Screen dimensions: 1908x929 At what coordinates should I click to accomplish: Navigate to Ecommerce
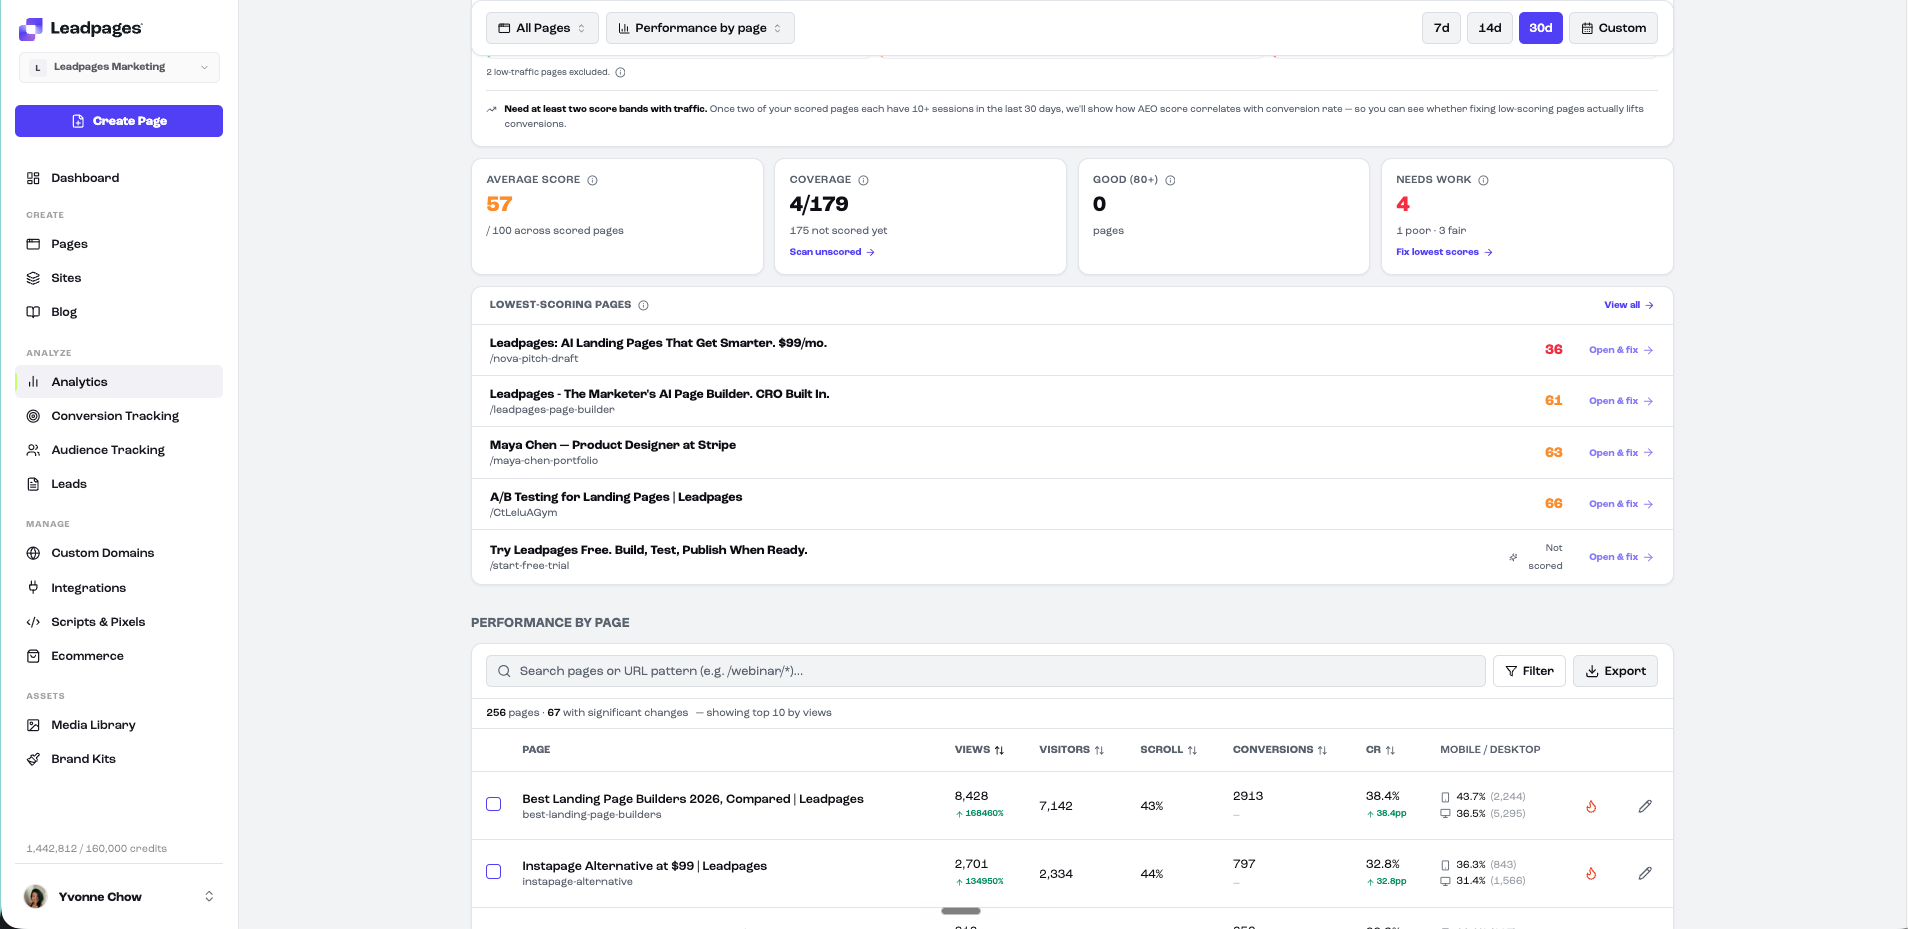pos(119,656)
